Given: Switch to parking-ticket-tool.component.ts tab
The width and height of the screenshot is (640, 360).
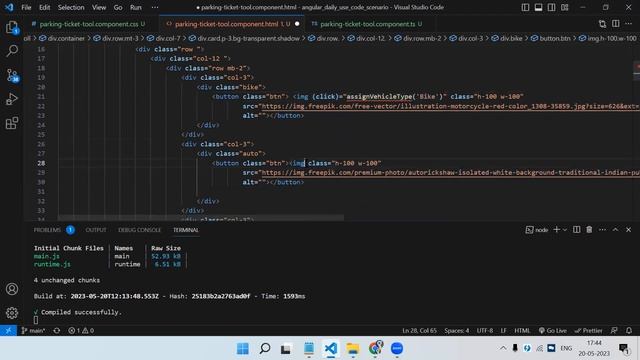Looking at the screenshot, I should coord(367,24).
